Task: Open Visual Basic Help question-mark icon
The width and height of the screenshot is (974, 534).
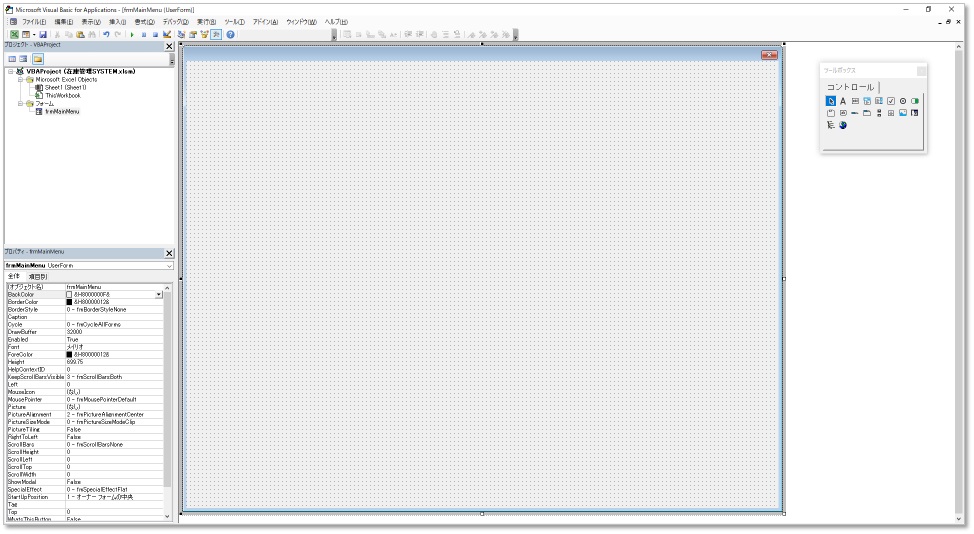Action: [230, 35]
